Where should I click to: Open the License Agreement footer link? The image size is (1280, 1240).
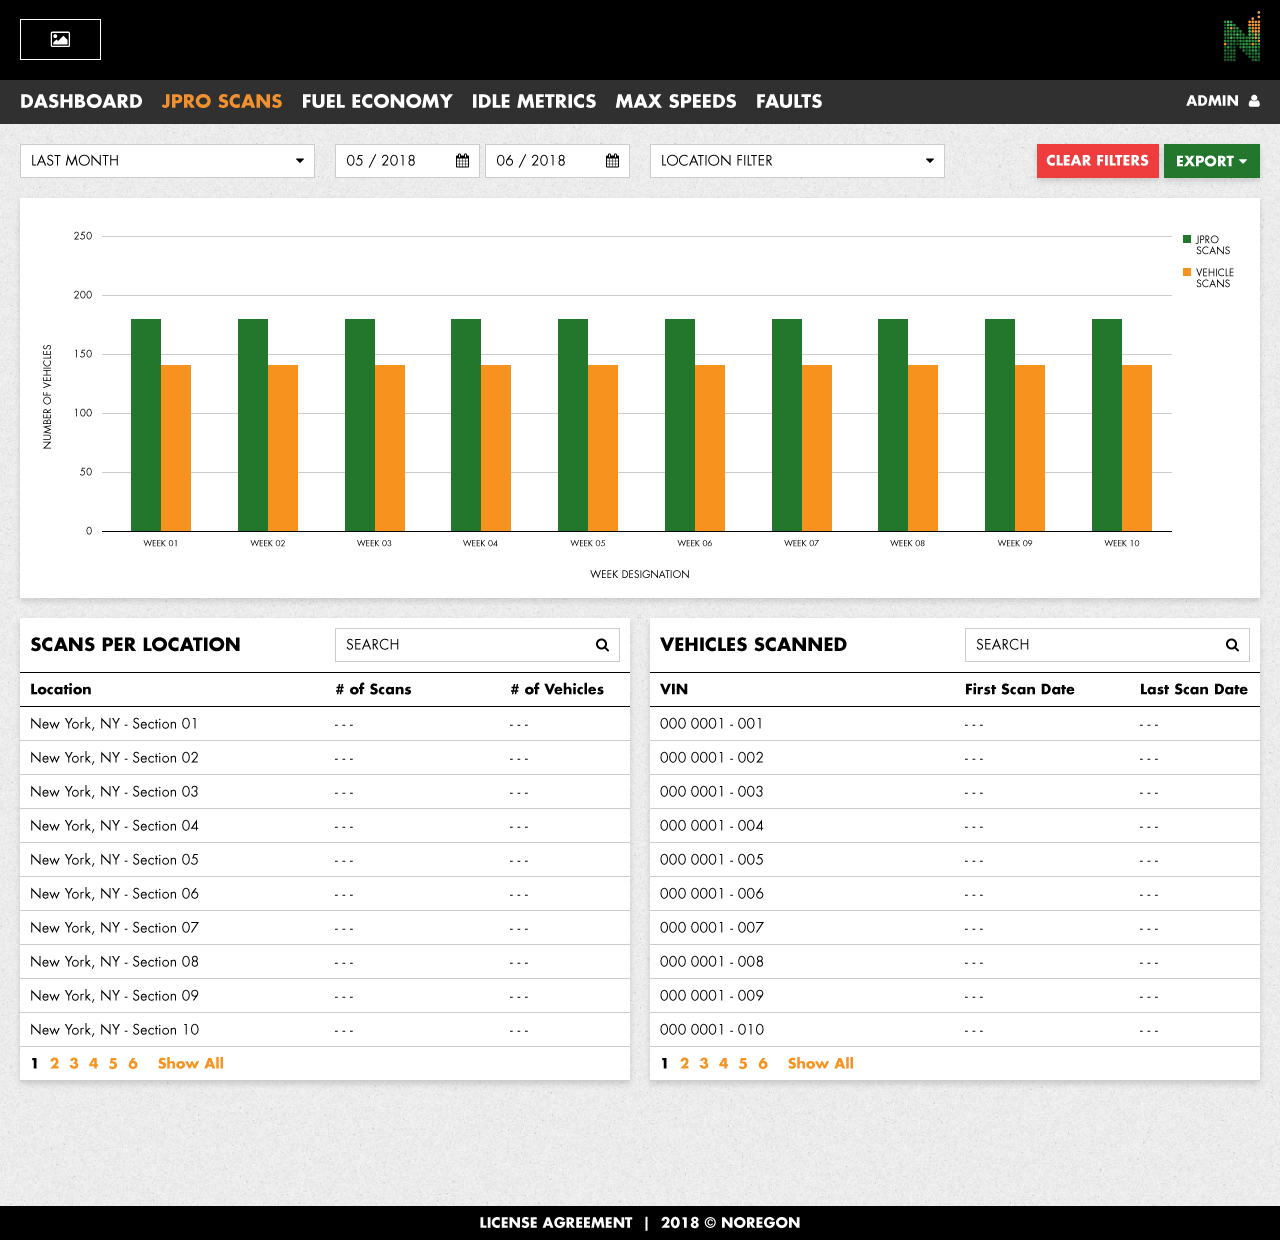(x=555, y=1222)
